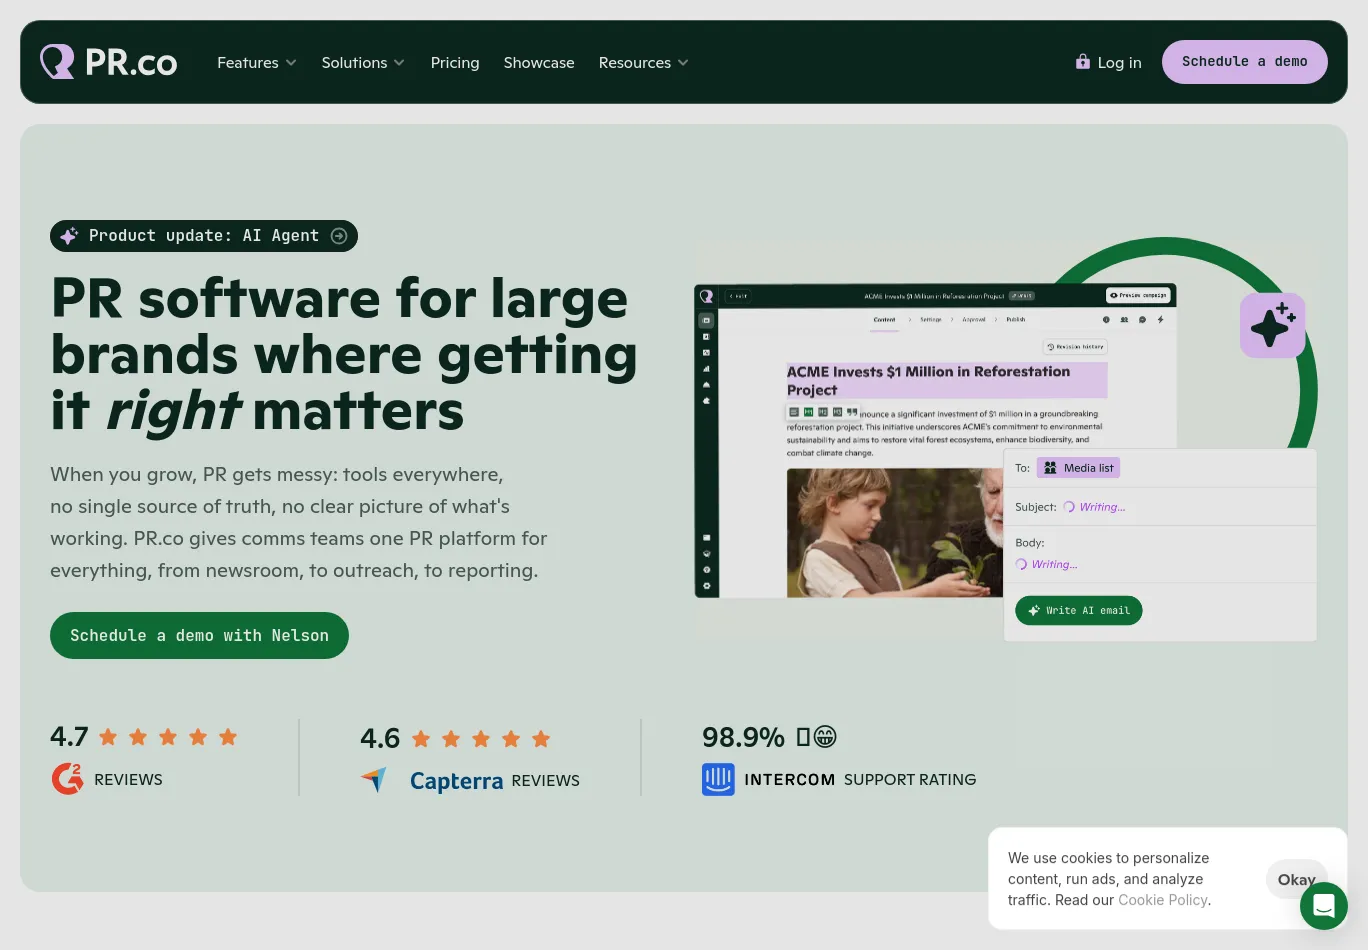Screen dimensions: 1368x950
Task: Click the purple AI sparkle icon
Action: pyautogui.click(x=1272, y=325)
